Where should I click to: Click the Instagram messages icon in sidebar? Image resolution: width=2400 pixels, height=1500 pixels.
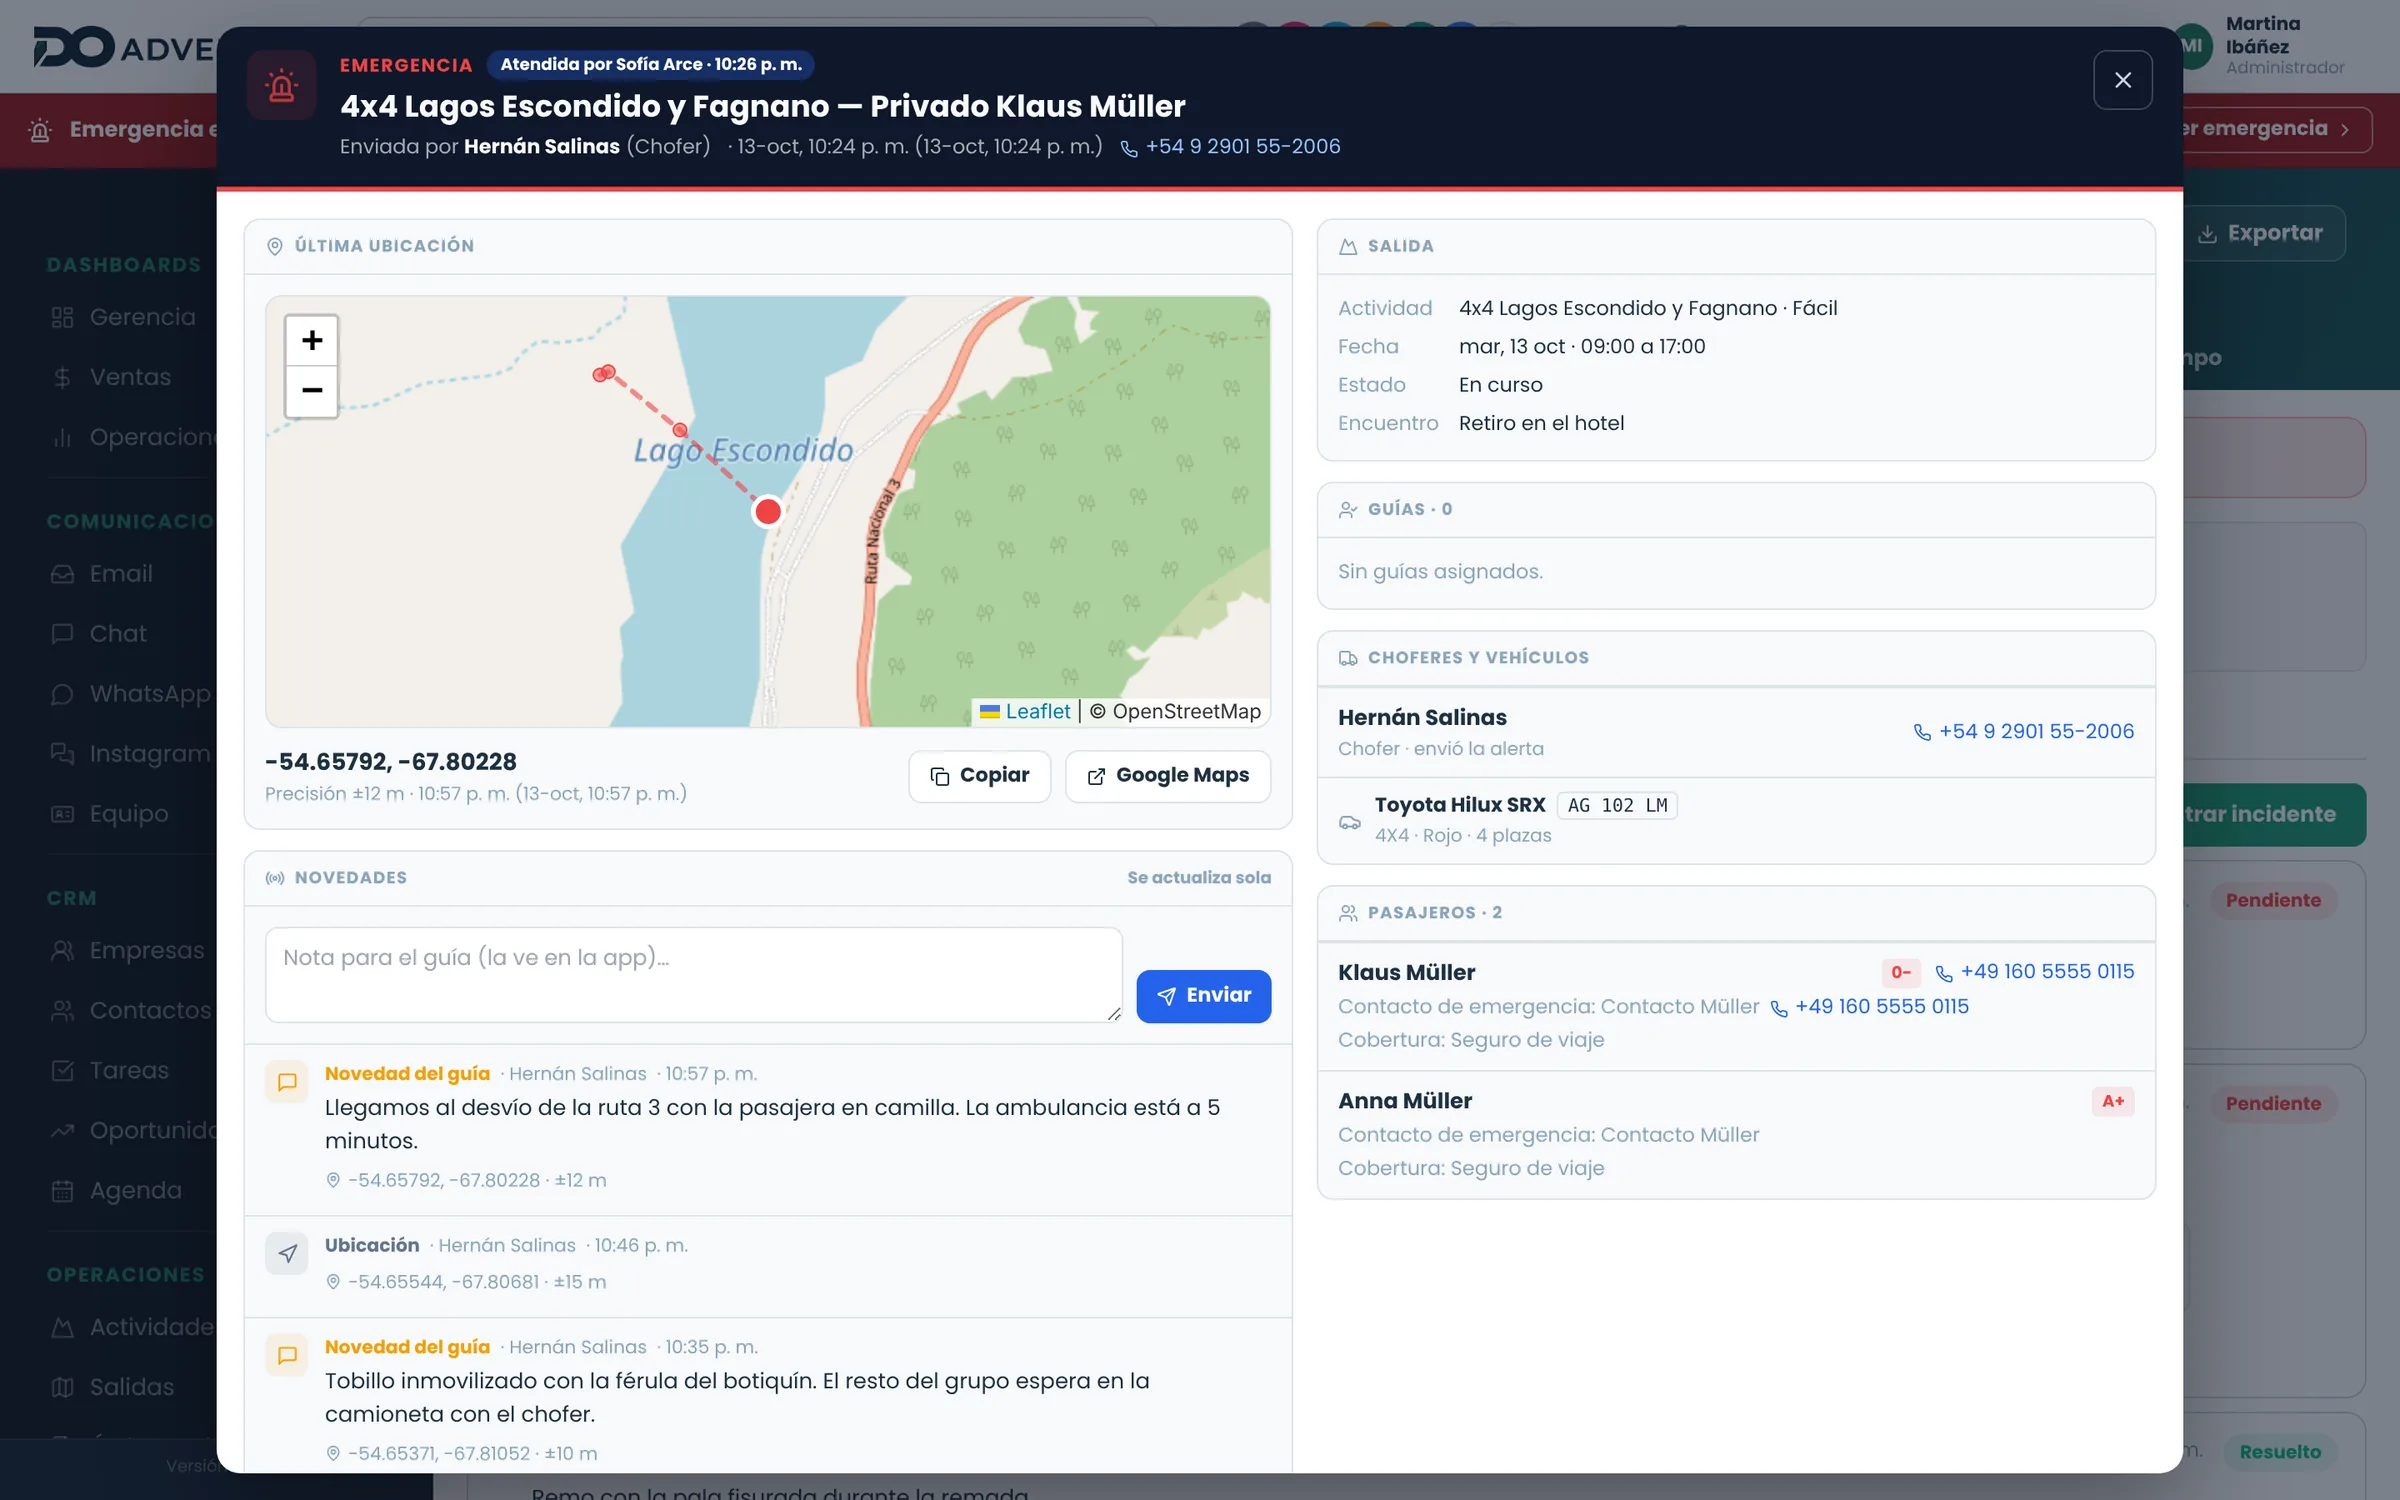click(62, 755)
